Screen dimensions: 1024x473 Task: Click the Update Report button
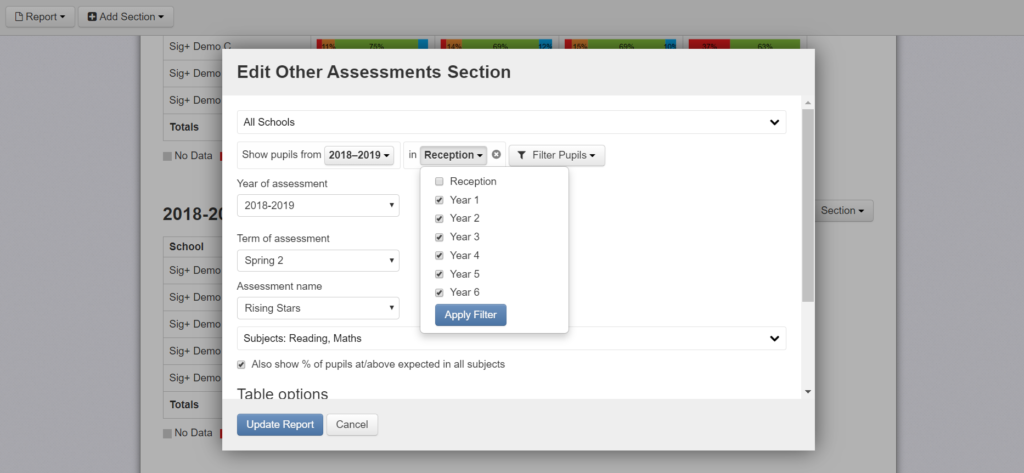point(280,425)
